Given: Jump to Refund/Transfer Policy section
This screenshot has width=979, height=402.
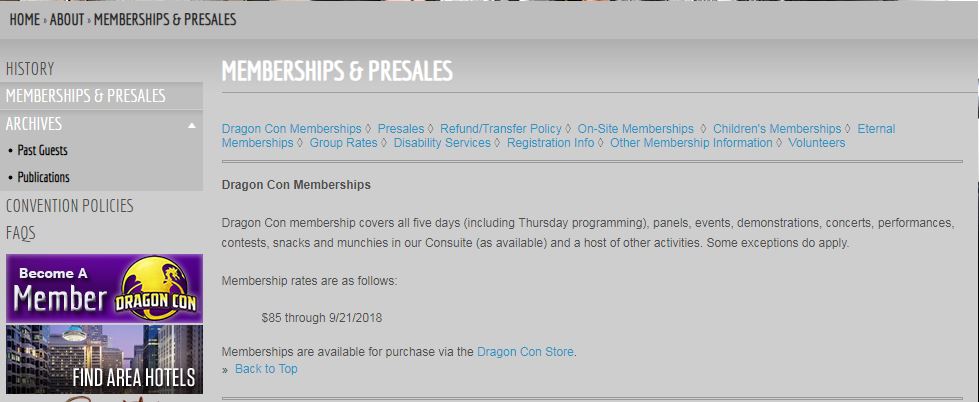Looking at the screenshot, I should point(501,129).
